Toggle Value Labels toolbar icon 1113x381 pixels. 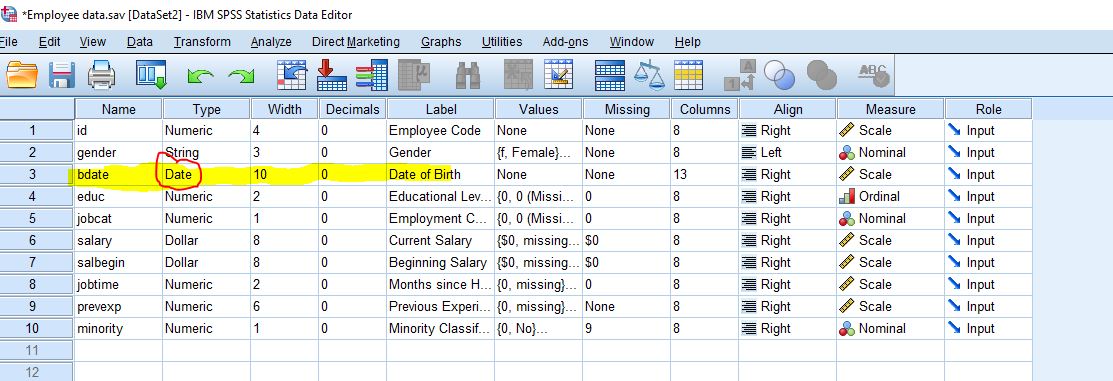click(x=740, y=74)
